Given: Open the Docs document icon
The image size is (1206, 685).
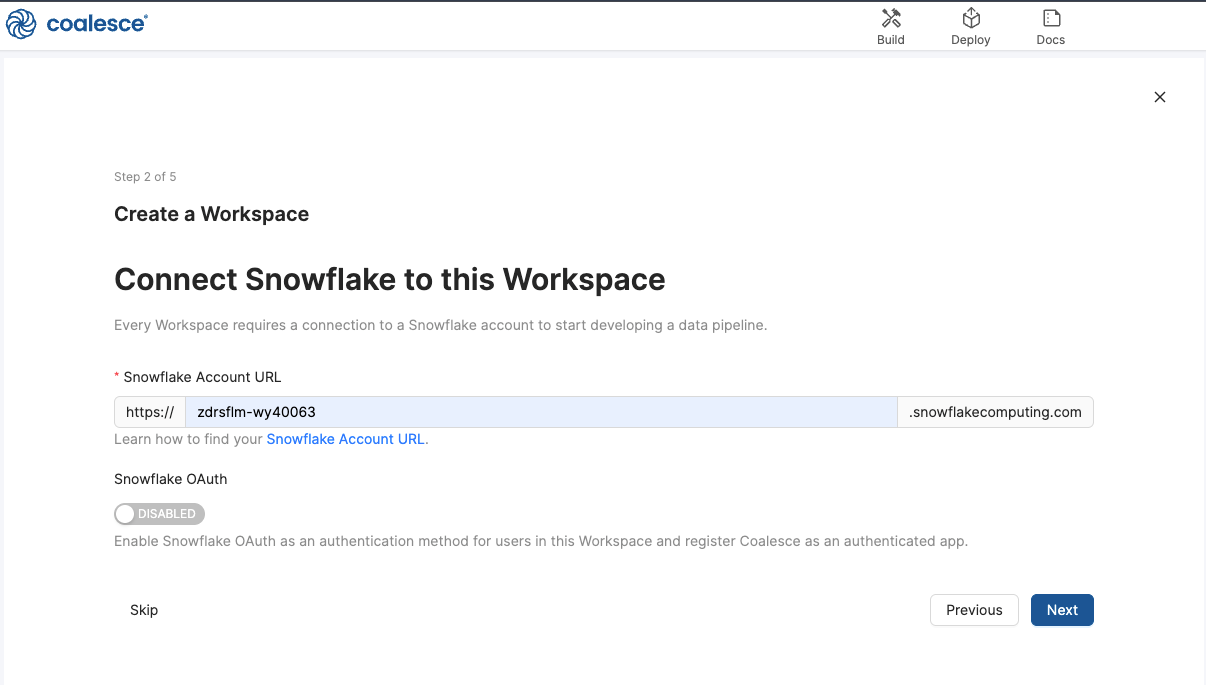Looking at the screenshot, I should [x=1050, y=18].
